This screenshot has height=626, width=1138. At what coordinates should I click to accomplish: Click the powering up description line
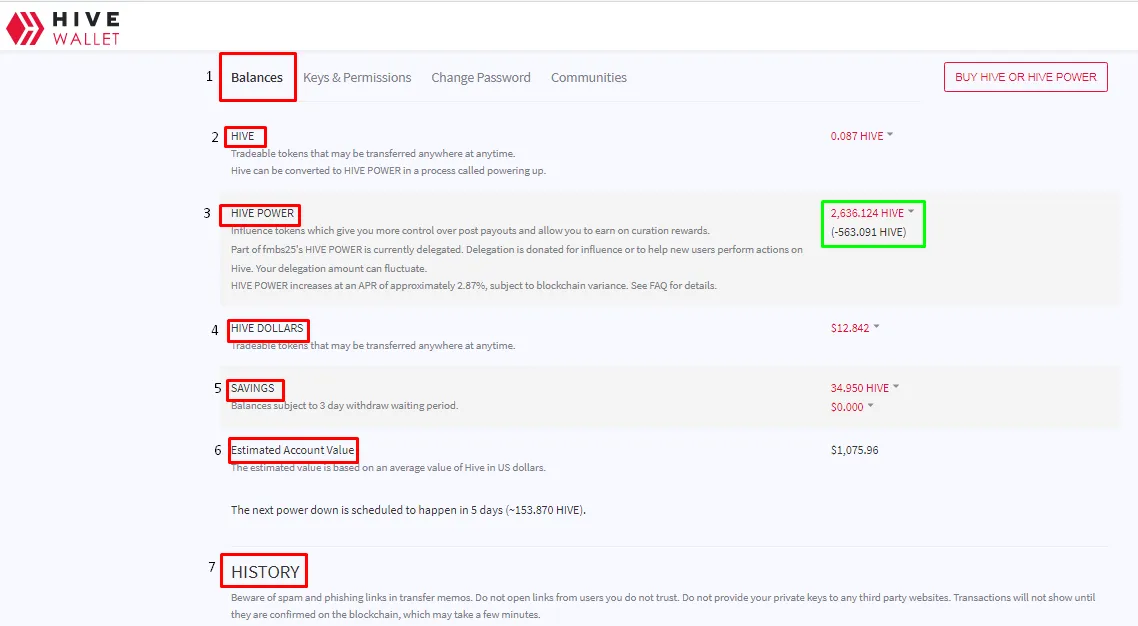(x=388, y=170)
